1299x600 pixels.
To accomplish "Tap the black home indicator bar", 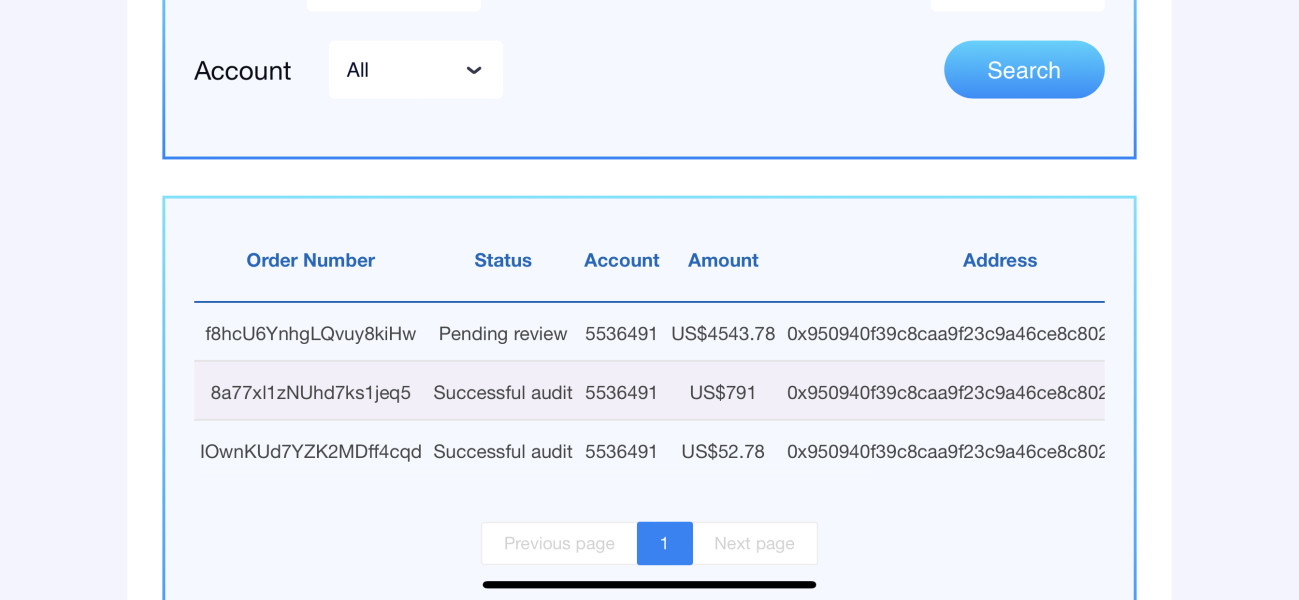I will [649, 585].
